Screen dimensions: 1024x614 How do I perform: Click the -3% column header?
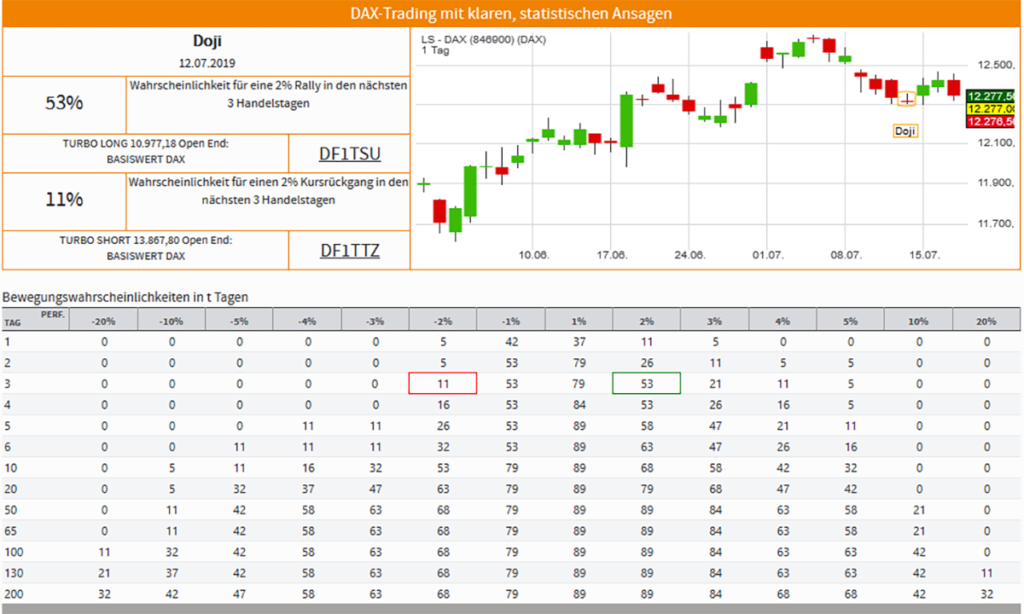point(375,321)
